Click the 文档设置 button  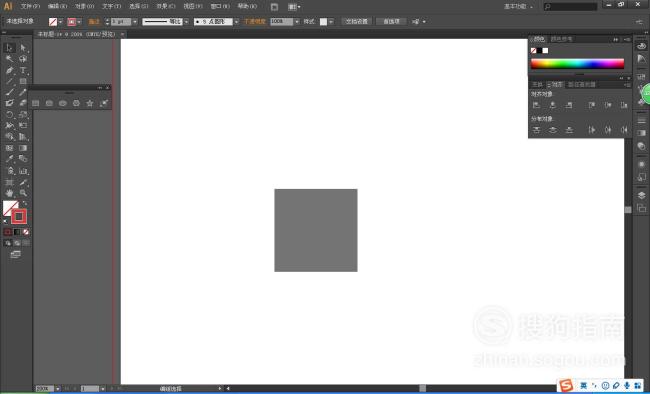357,22
